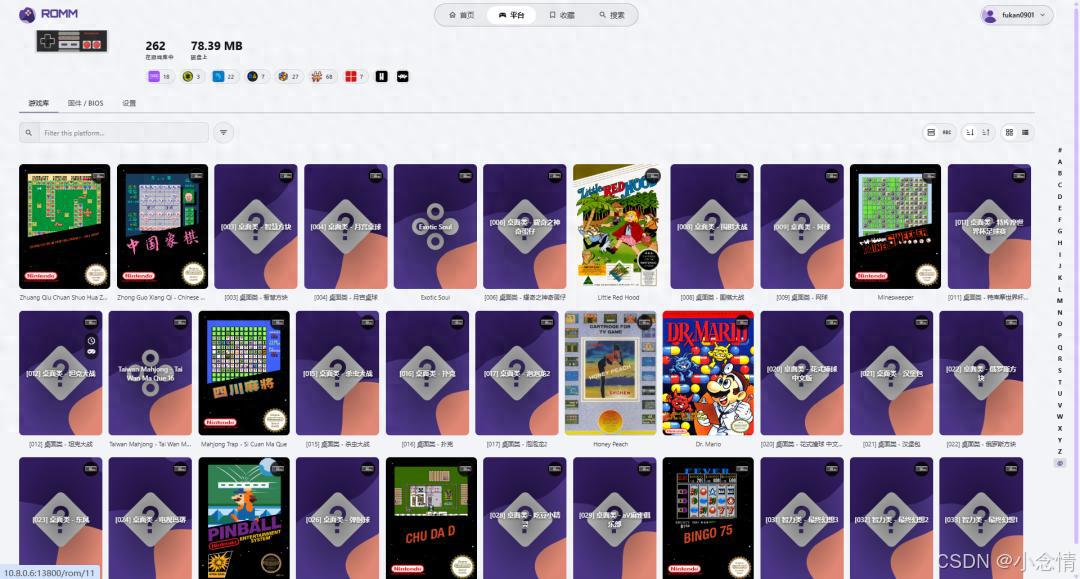Open the Zhuang Qiu Chuan Shuo game card
Viewport: 1080px width, 579px height.
coord(64,226)
